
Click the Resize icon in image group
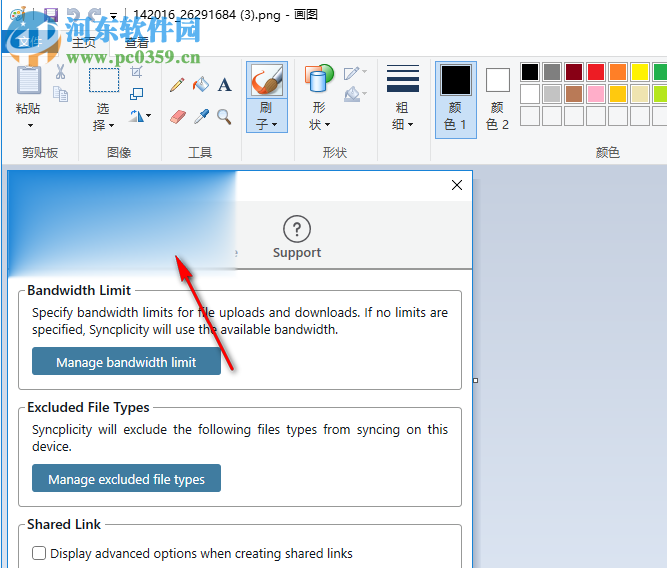click(x=136, y=94)
